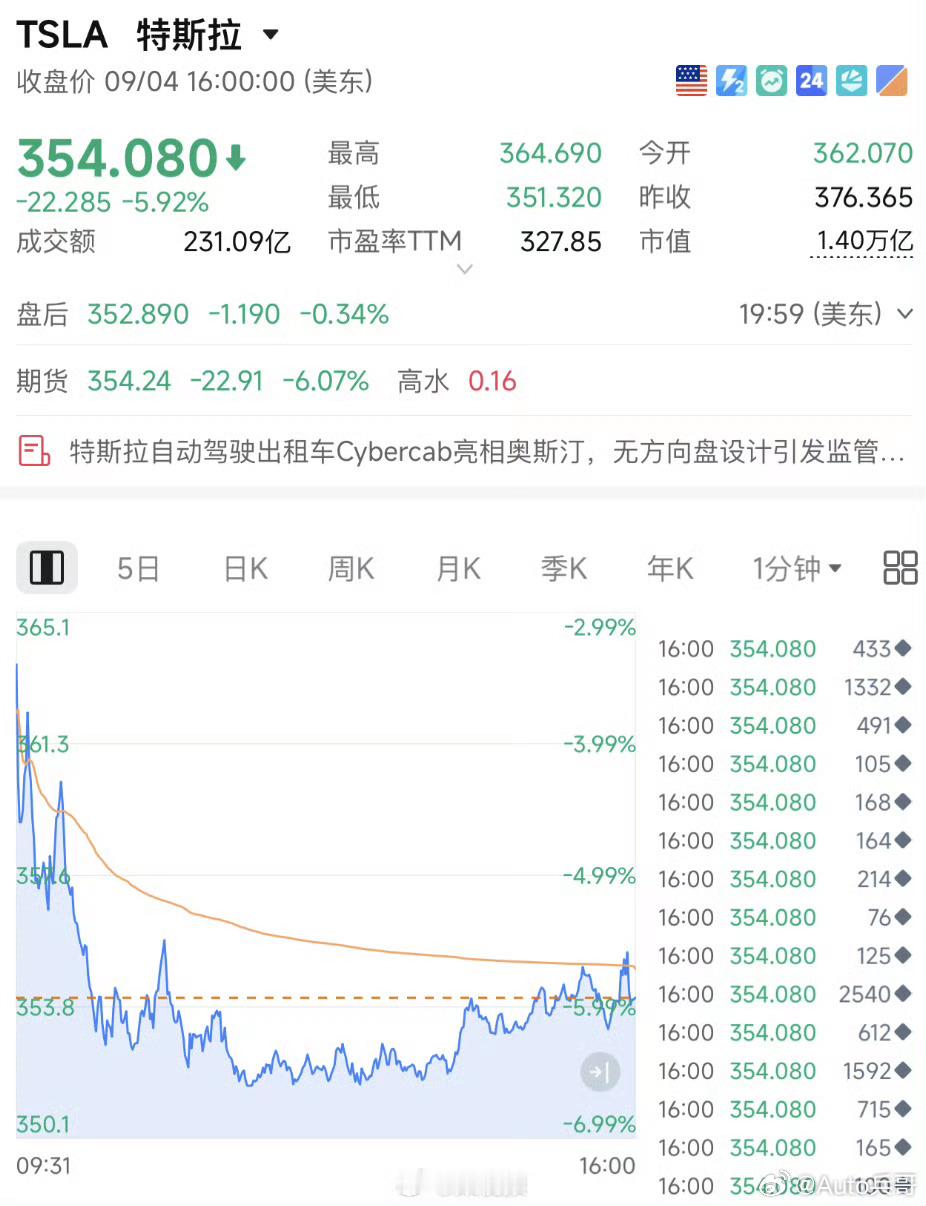Select the tick row with volume 1332
Image resolution: width=926 pixels, height=1206 pixels.
coord(784,687)
